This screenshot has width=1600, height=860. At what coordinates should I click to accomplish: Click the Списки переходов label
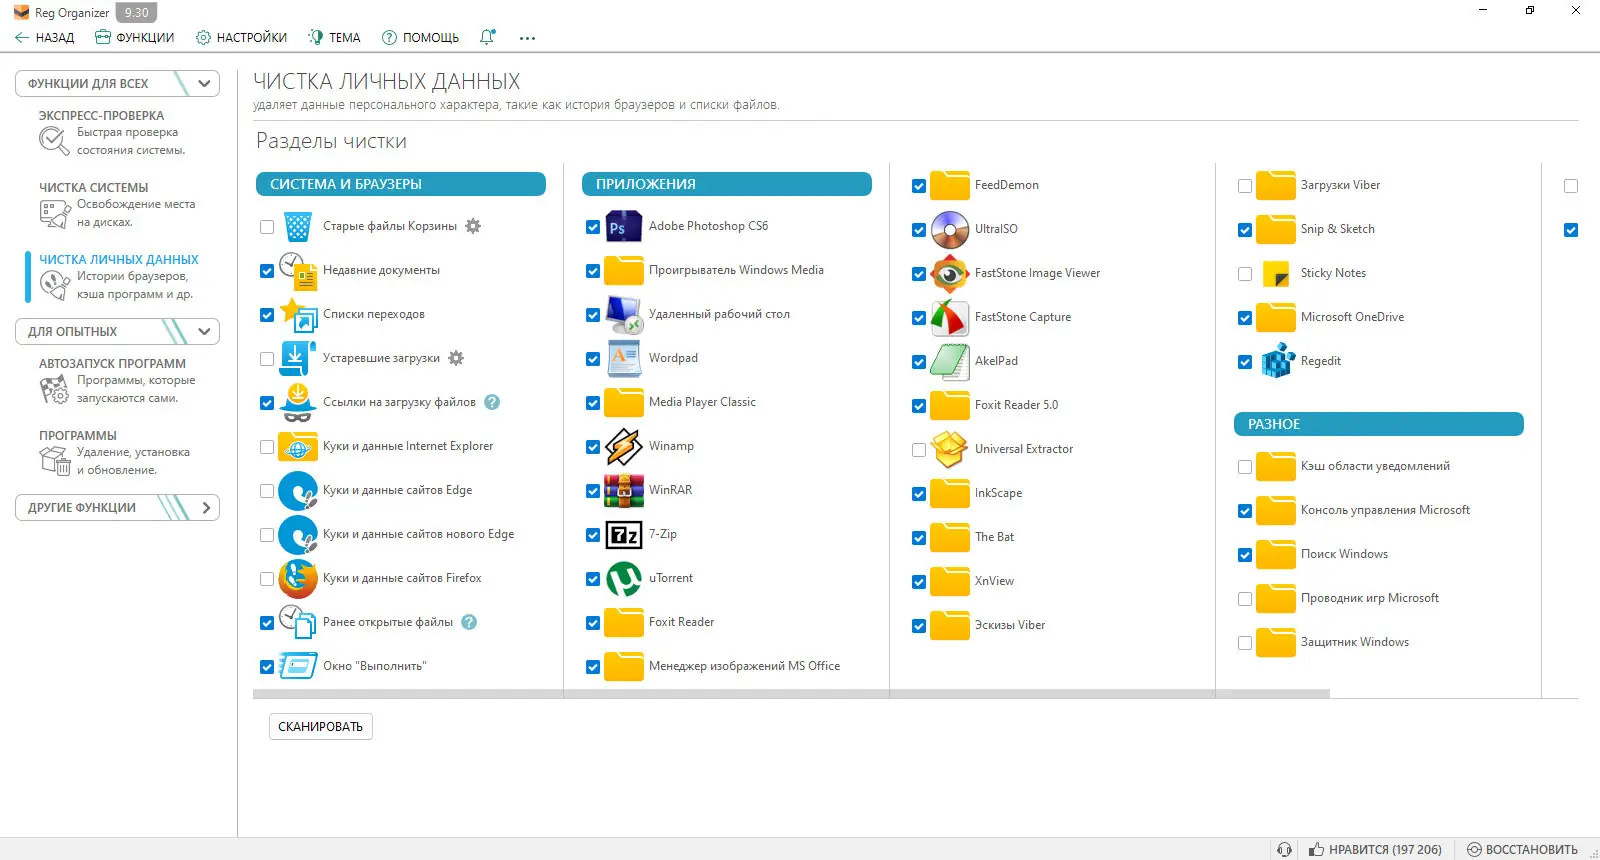(x=374, y=314)
